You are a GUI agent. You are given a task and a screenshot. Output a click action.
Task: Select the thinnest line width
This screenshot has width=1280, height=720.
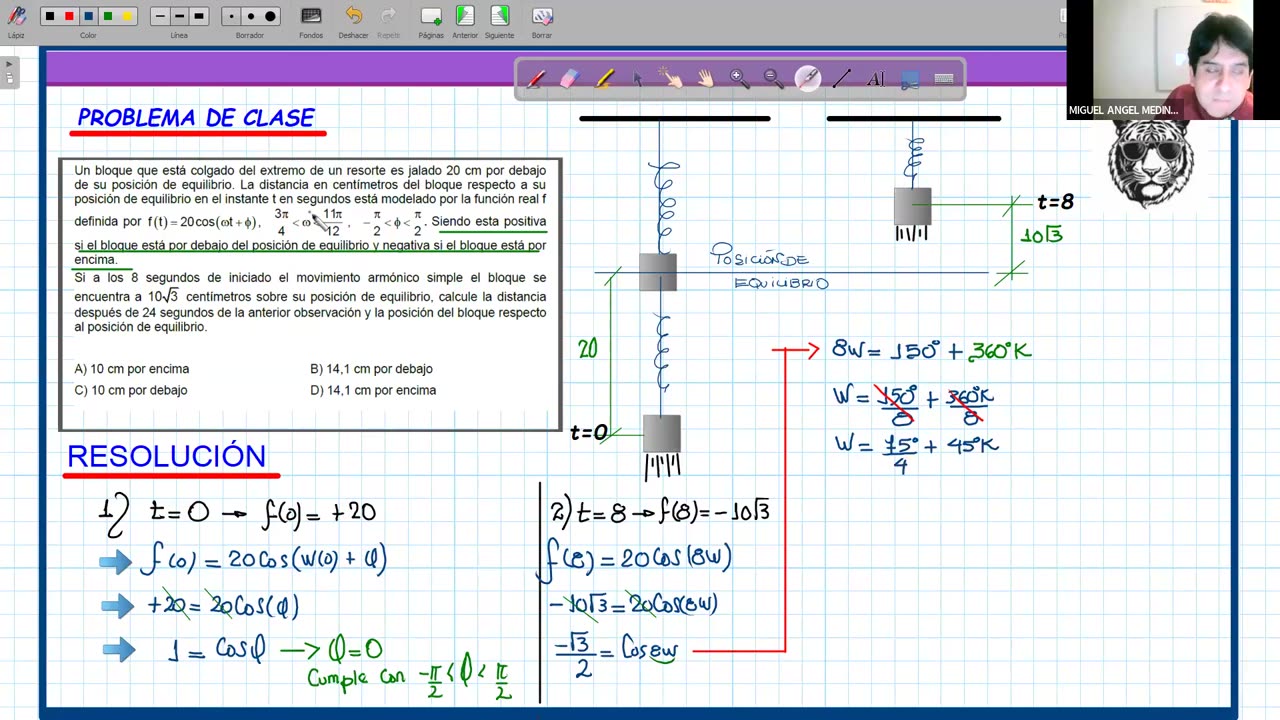coord(160,16)
